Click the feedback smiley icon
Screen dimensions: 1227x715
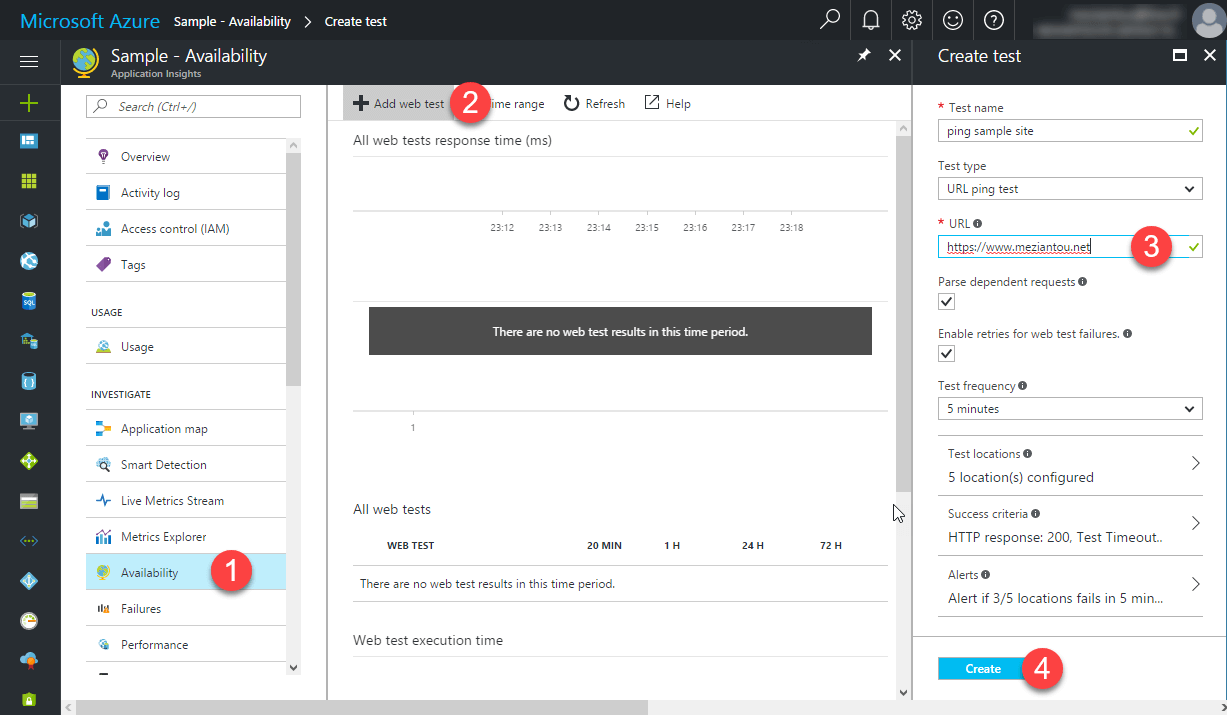click(952, 20)
